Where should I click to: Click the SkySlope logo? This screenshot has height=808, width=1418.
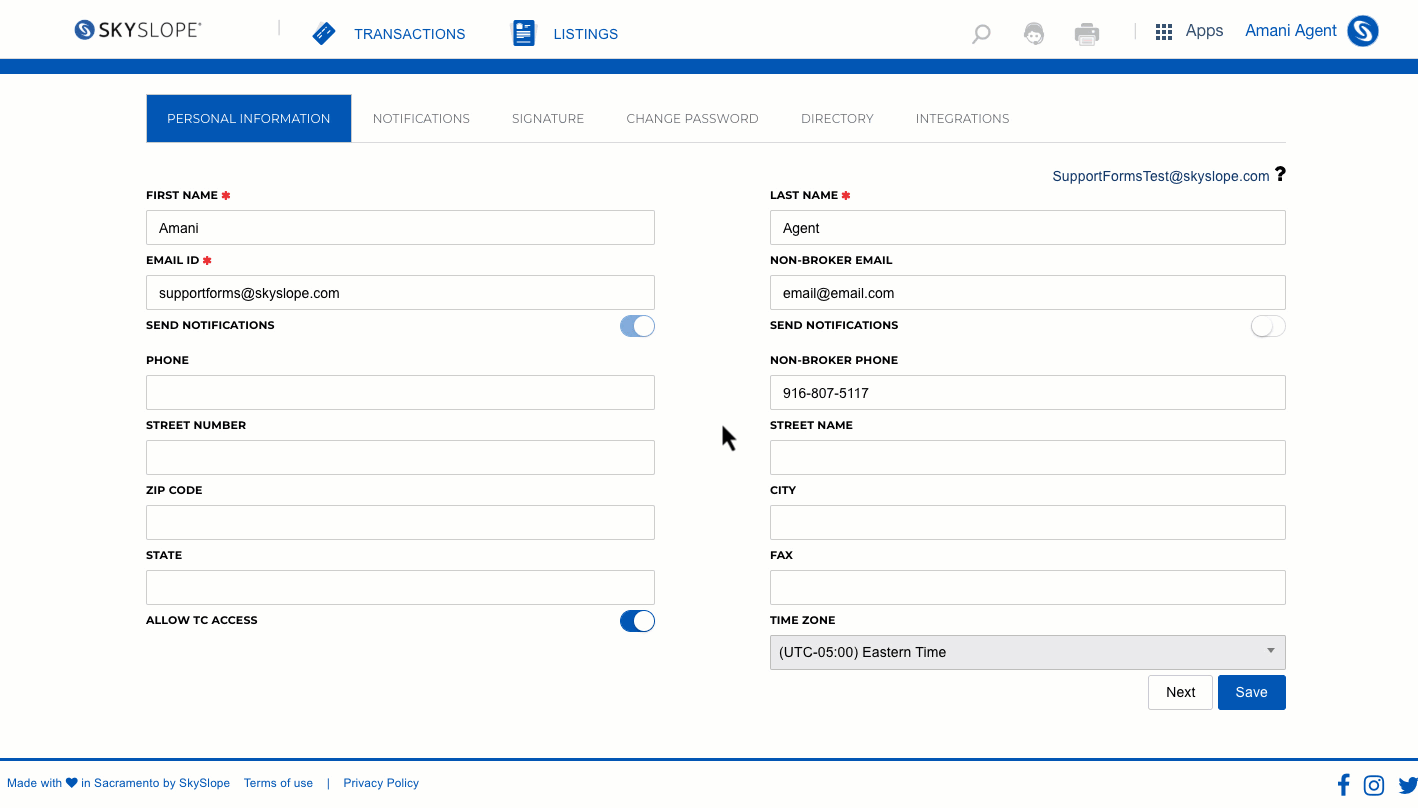[138, 30]
